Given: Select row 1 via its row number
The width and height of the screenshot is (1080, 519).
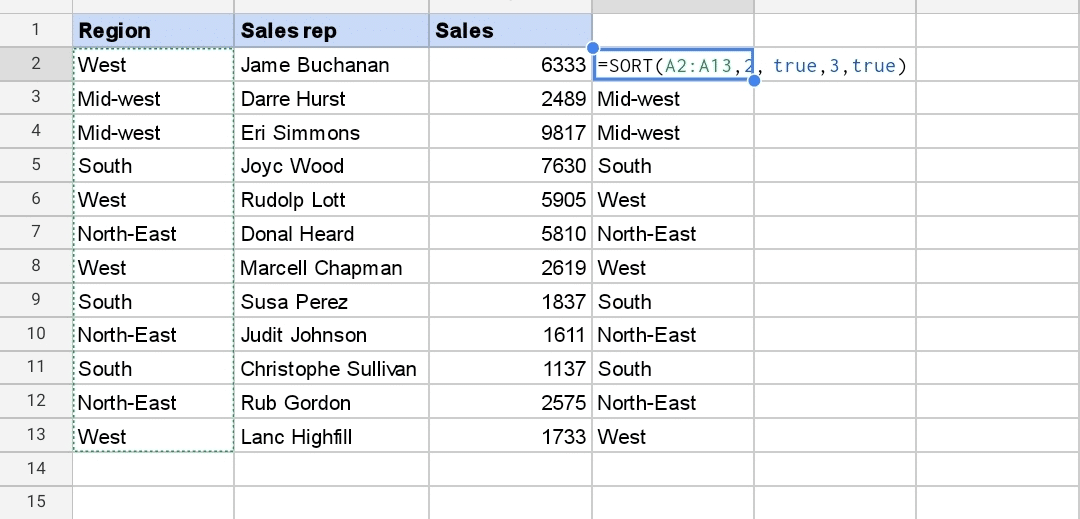Looking at the screenshot, I should tap(36, 31).
